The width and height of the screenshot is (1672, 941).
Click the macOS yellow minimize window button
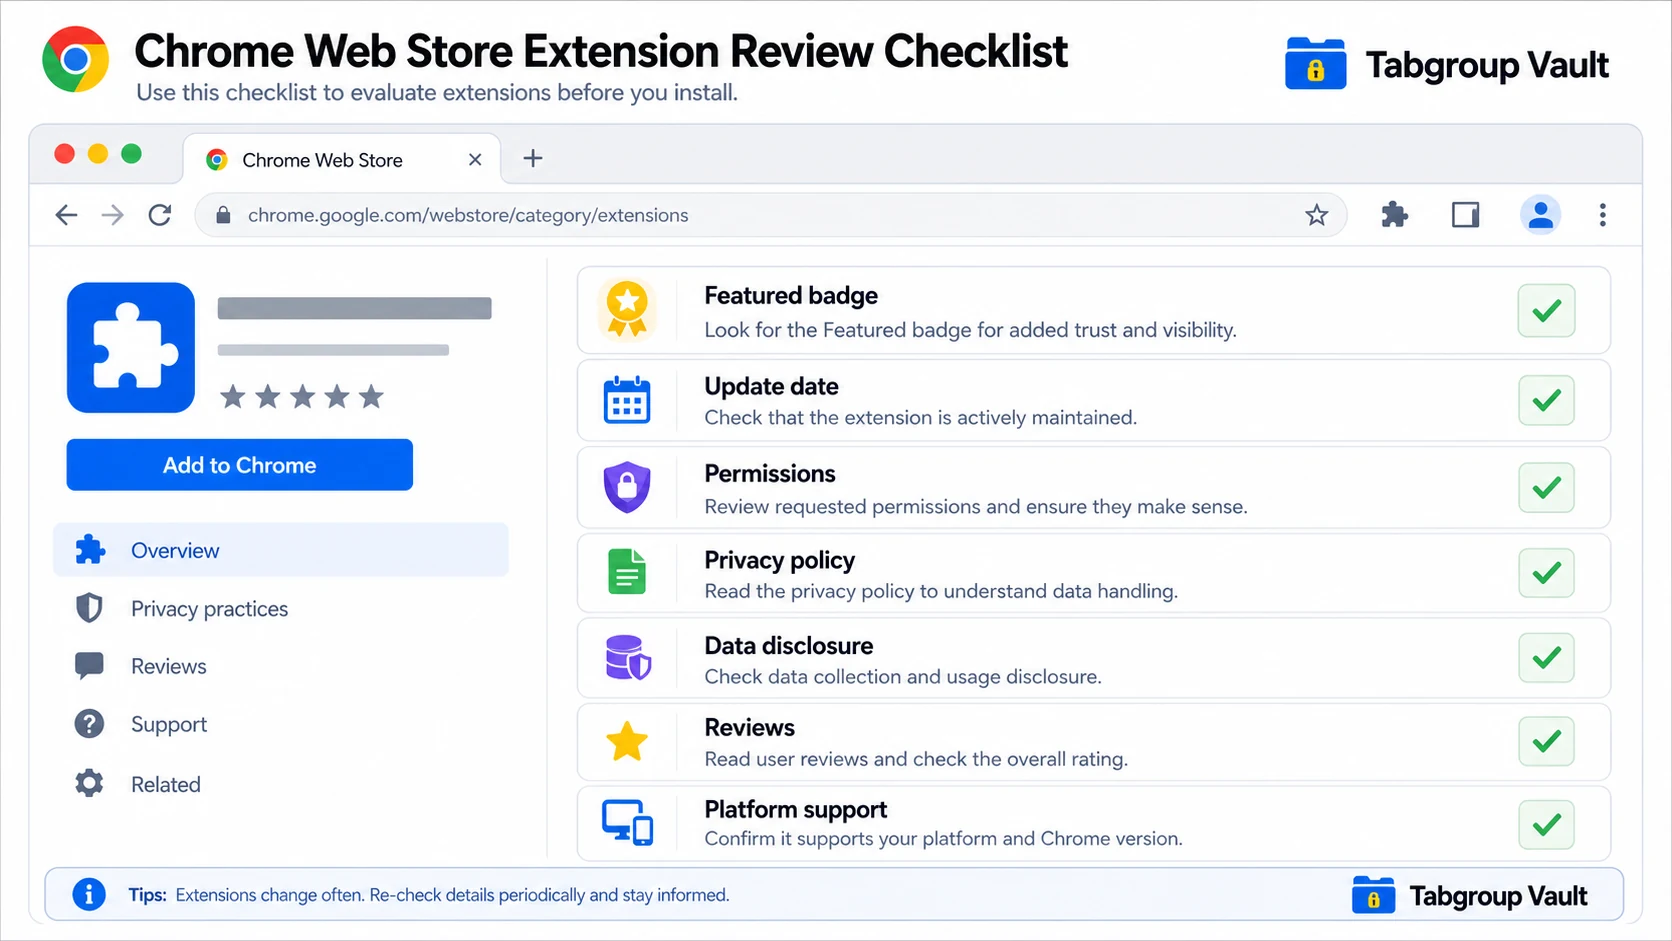(x=98, y=153)
